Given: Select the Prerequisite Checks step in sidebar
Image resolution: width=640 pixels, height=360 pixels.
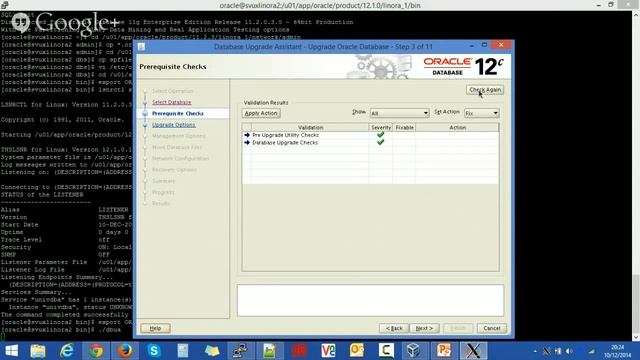Looking at the screenshot, I should point(178,113).
